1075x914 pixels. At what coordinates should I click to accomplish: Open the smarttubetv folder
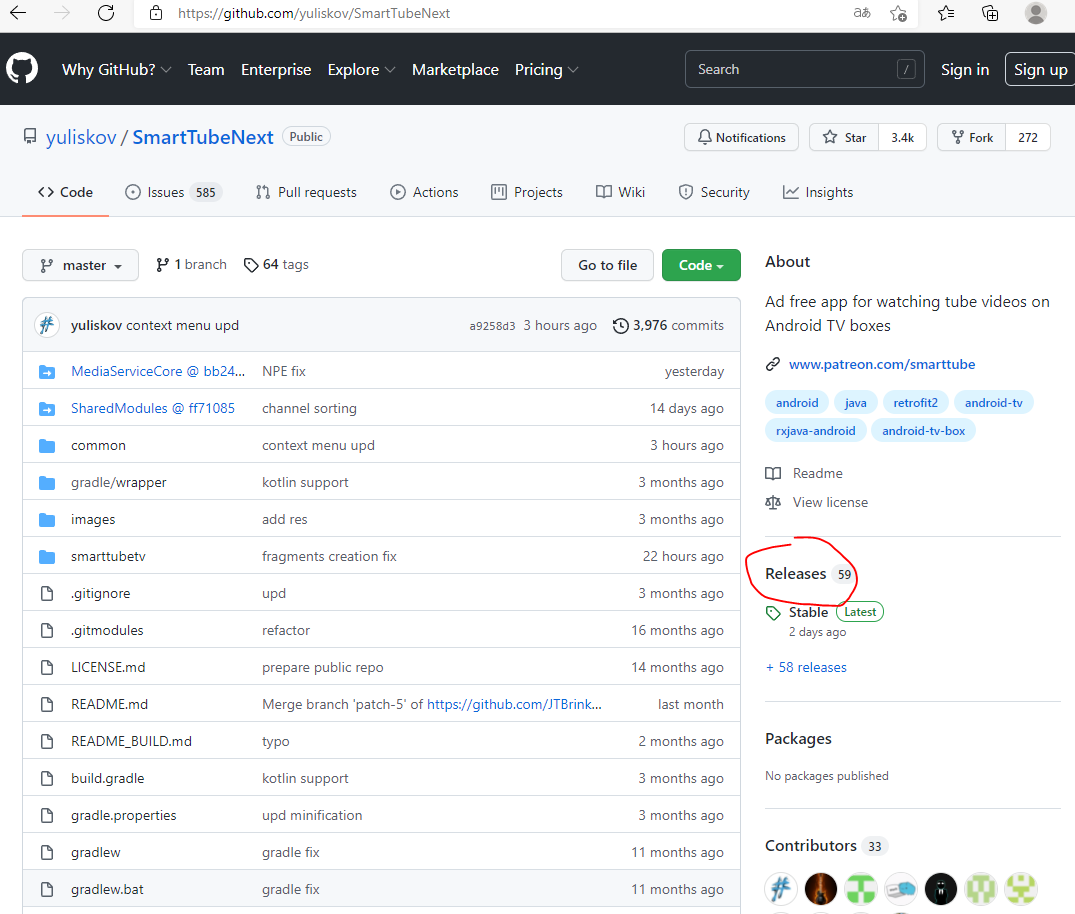tap(108, 556)
